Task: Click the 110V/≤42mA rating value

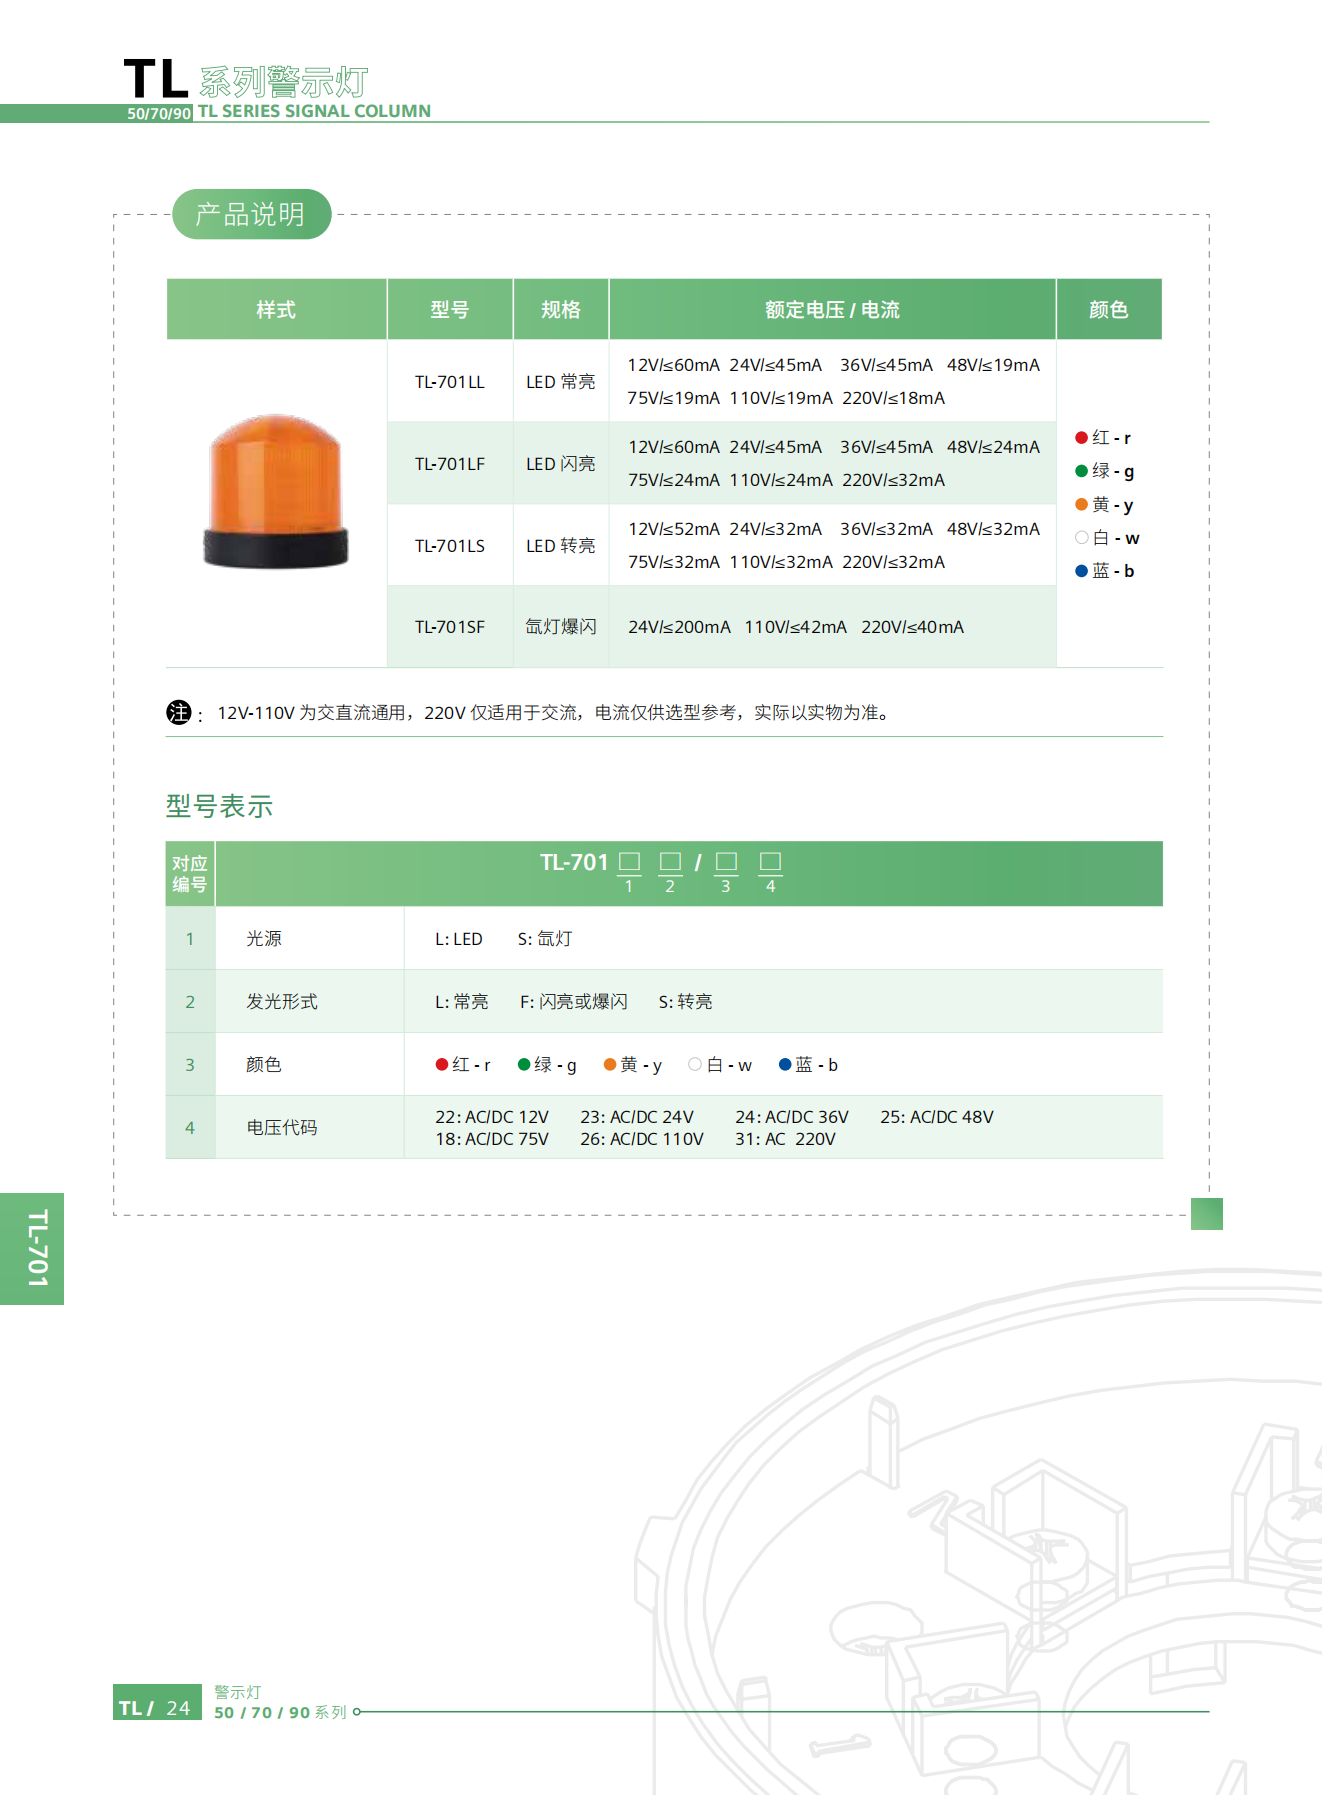Action: point(795,627)
